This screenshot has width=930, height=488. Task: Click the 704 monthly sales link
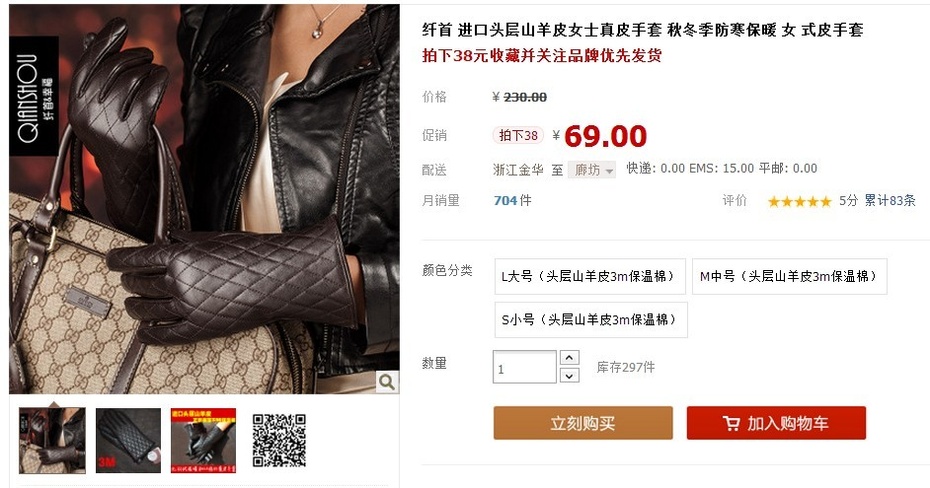coord(505,200)
